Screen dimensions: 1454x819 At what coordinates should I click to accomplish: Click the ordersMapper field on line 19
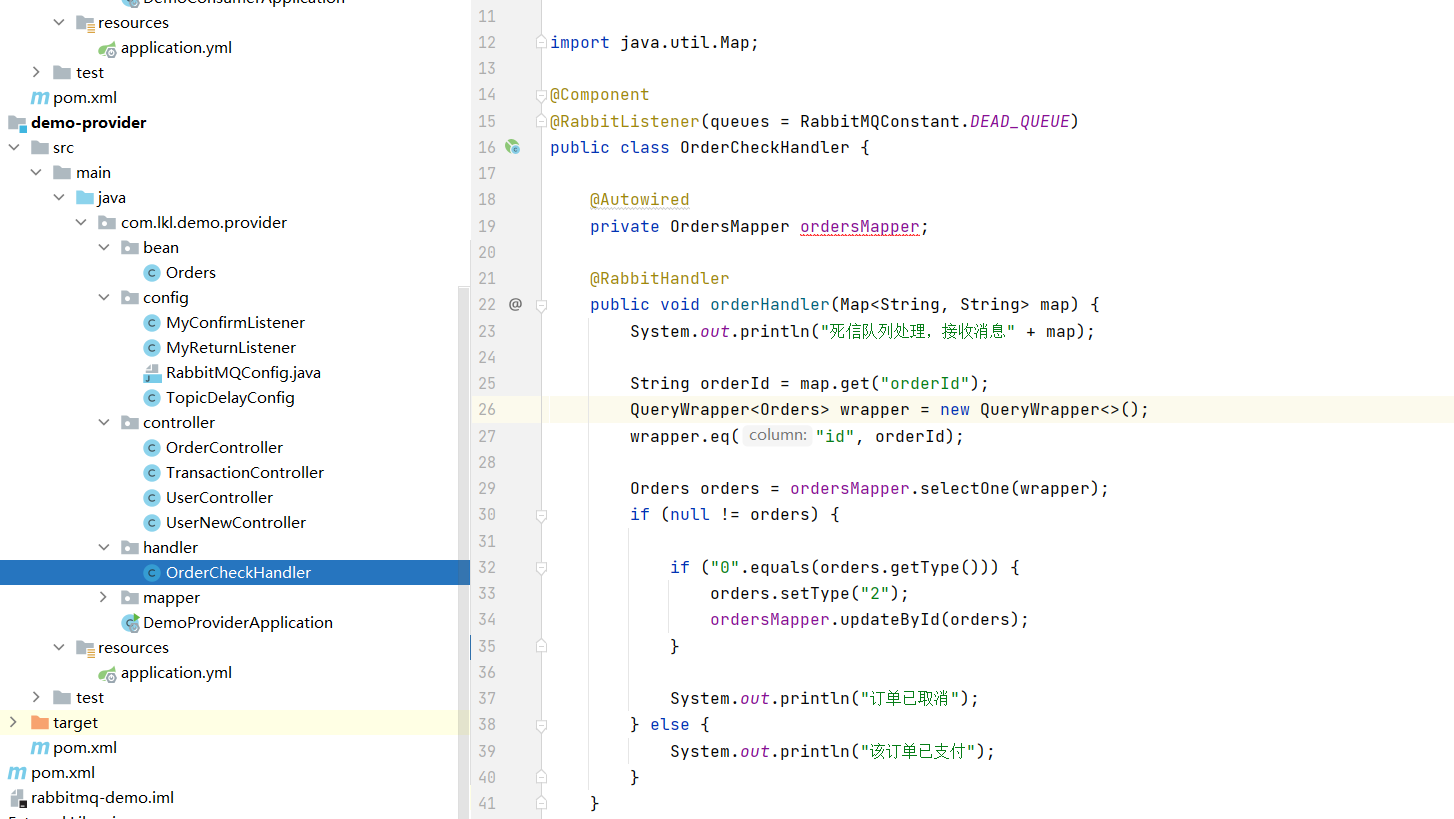pos(859,226)
